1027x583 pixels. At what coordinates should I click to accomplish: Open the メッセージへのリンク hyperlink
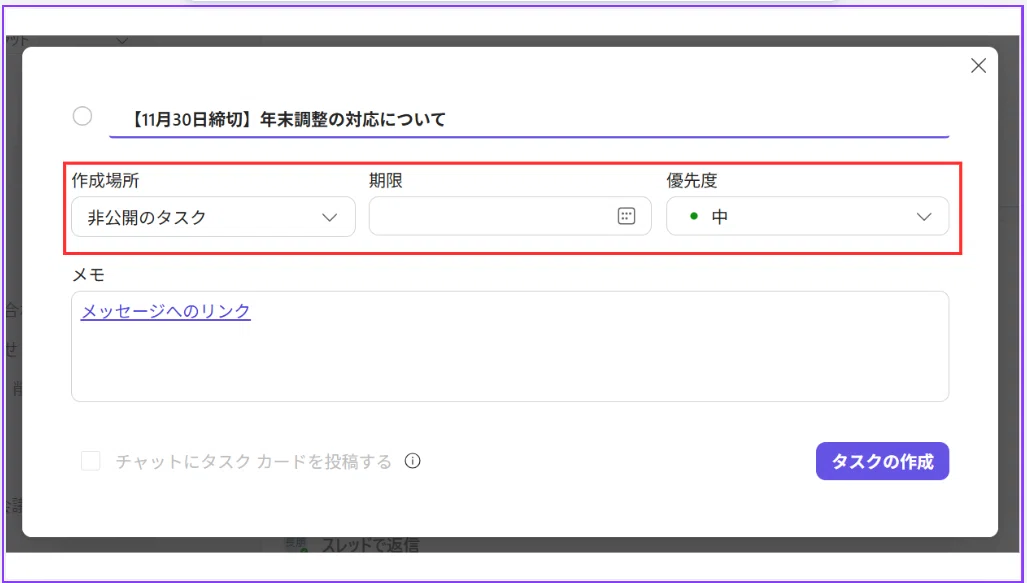click(x=166, y=310)
